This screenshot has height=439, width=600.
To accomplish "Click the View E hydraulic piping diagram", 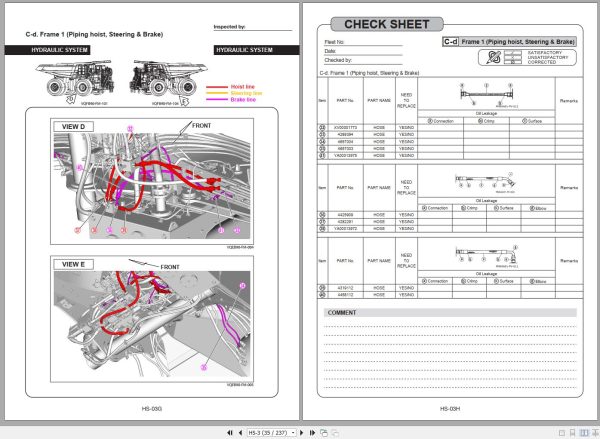I will tap(152, 324).
